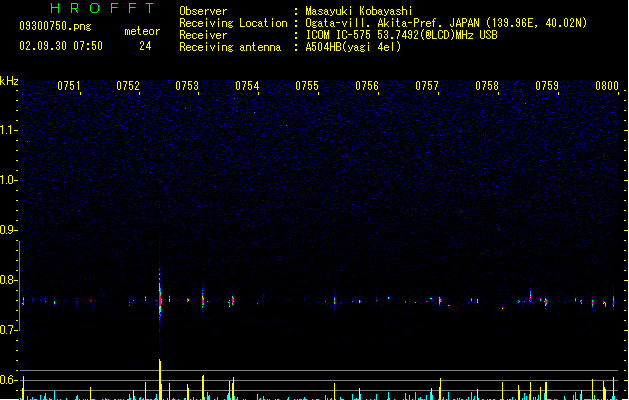Click the 0.9 kHz axis label

point(8,230)
